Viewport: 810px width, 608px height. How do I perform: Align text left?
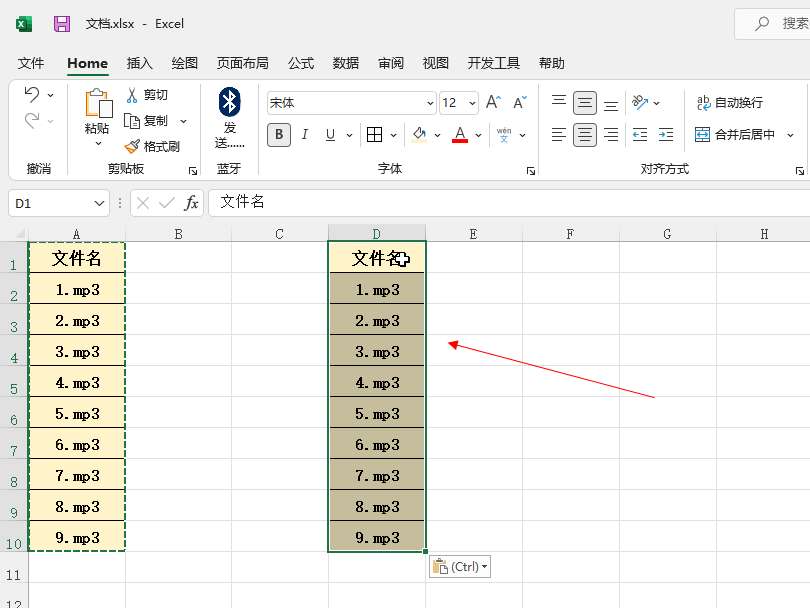(x=558, y=135)
